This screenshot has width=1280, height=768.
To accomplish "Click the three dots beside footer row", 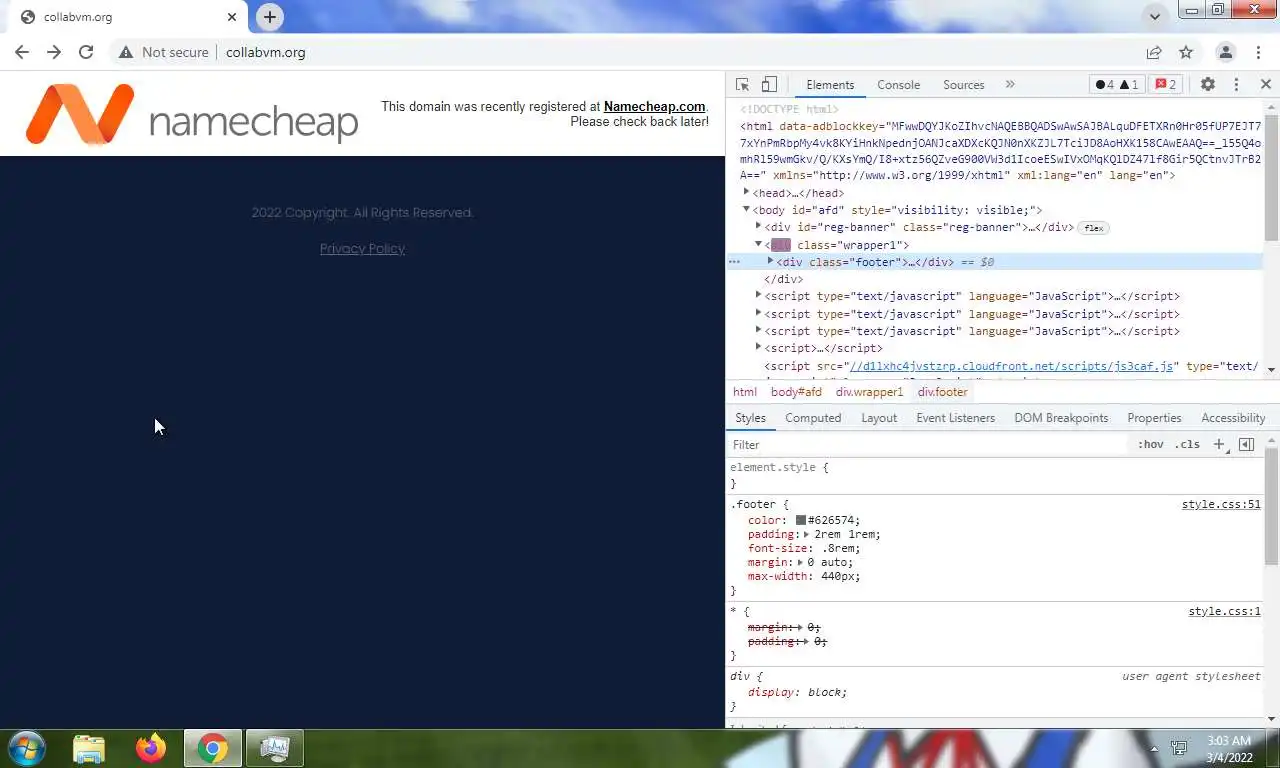I will pos(735,262).
